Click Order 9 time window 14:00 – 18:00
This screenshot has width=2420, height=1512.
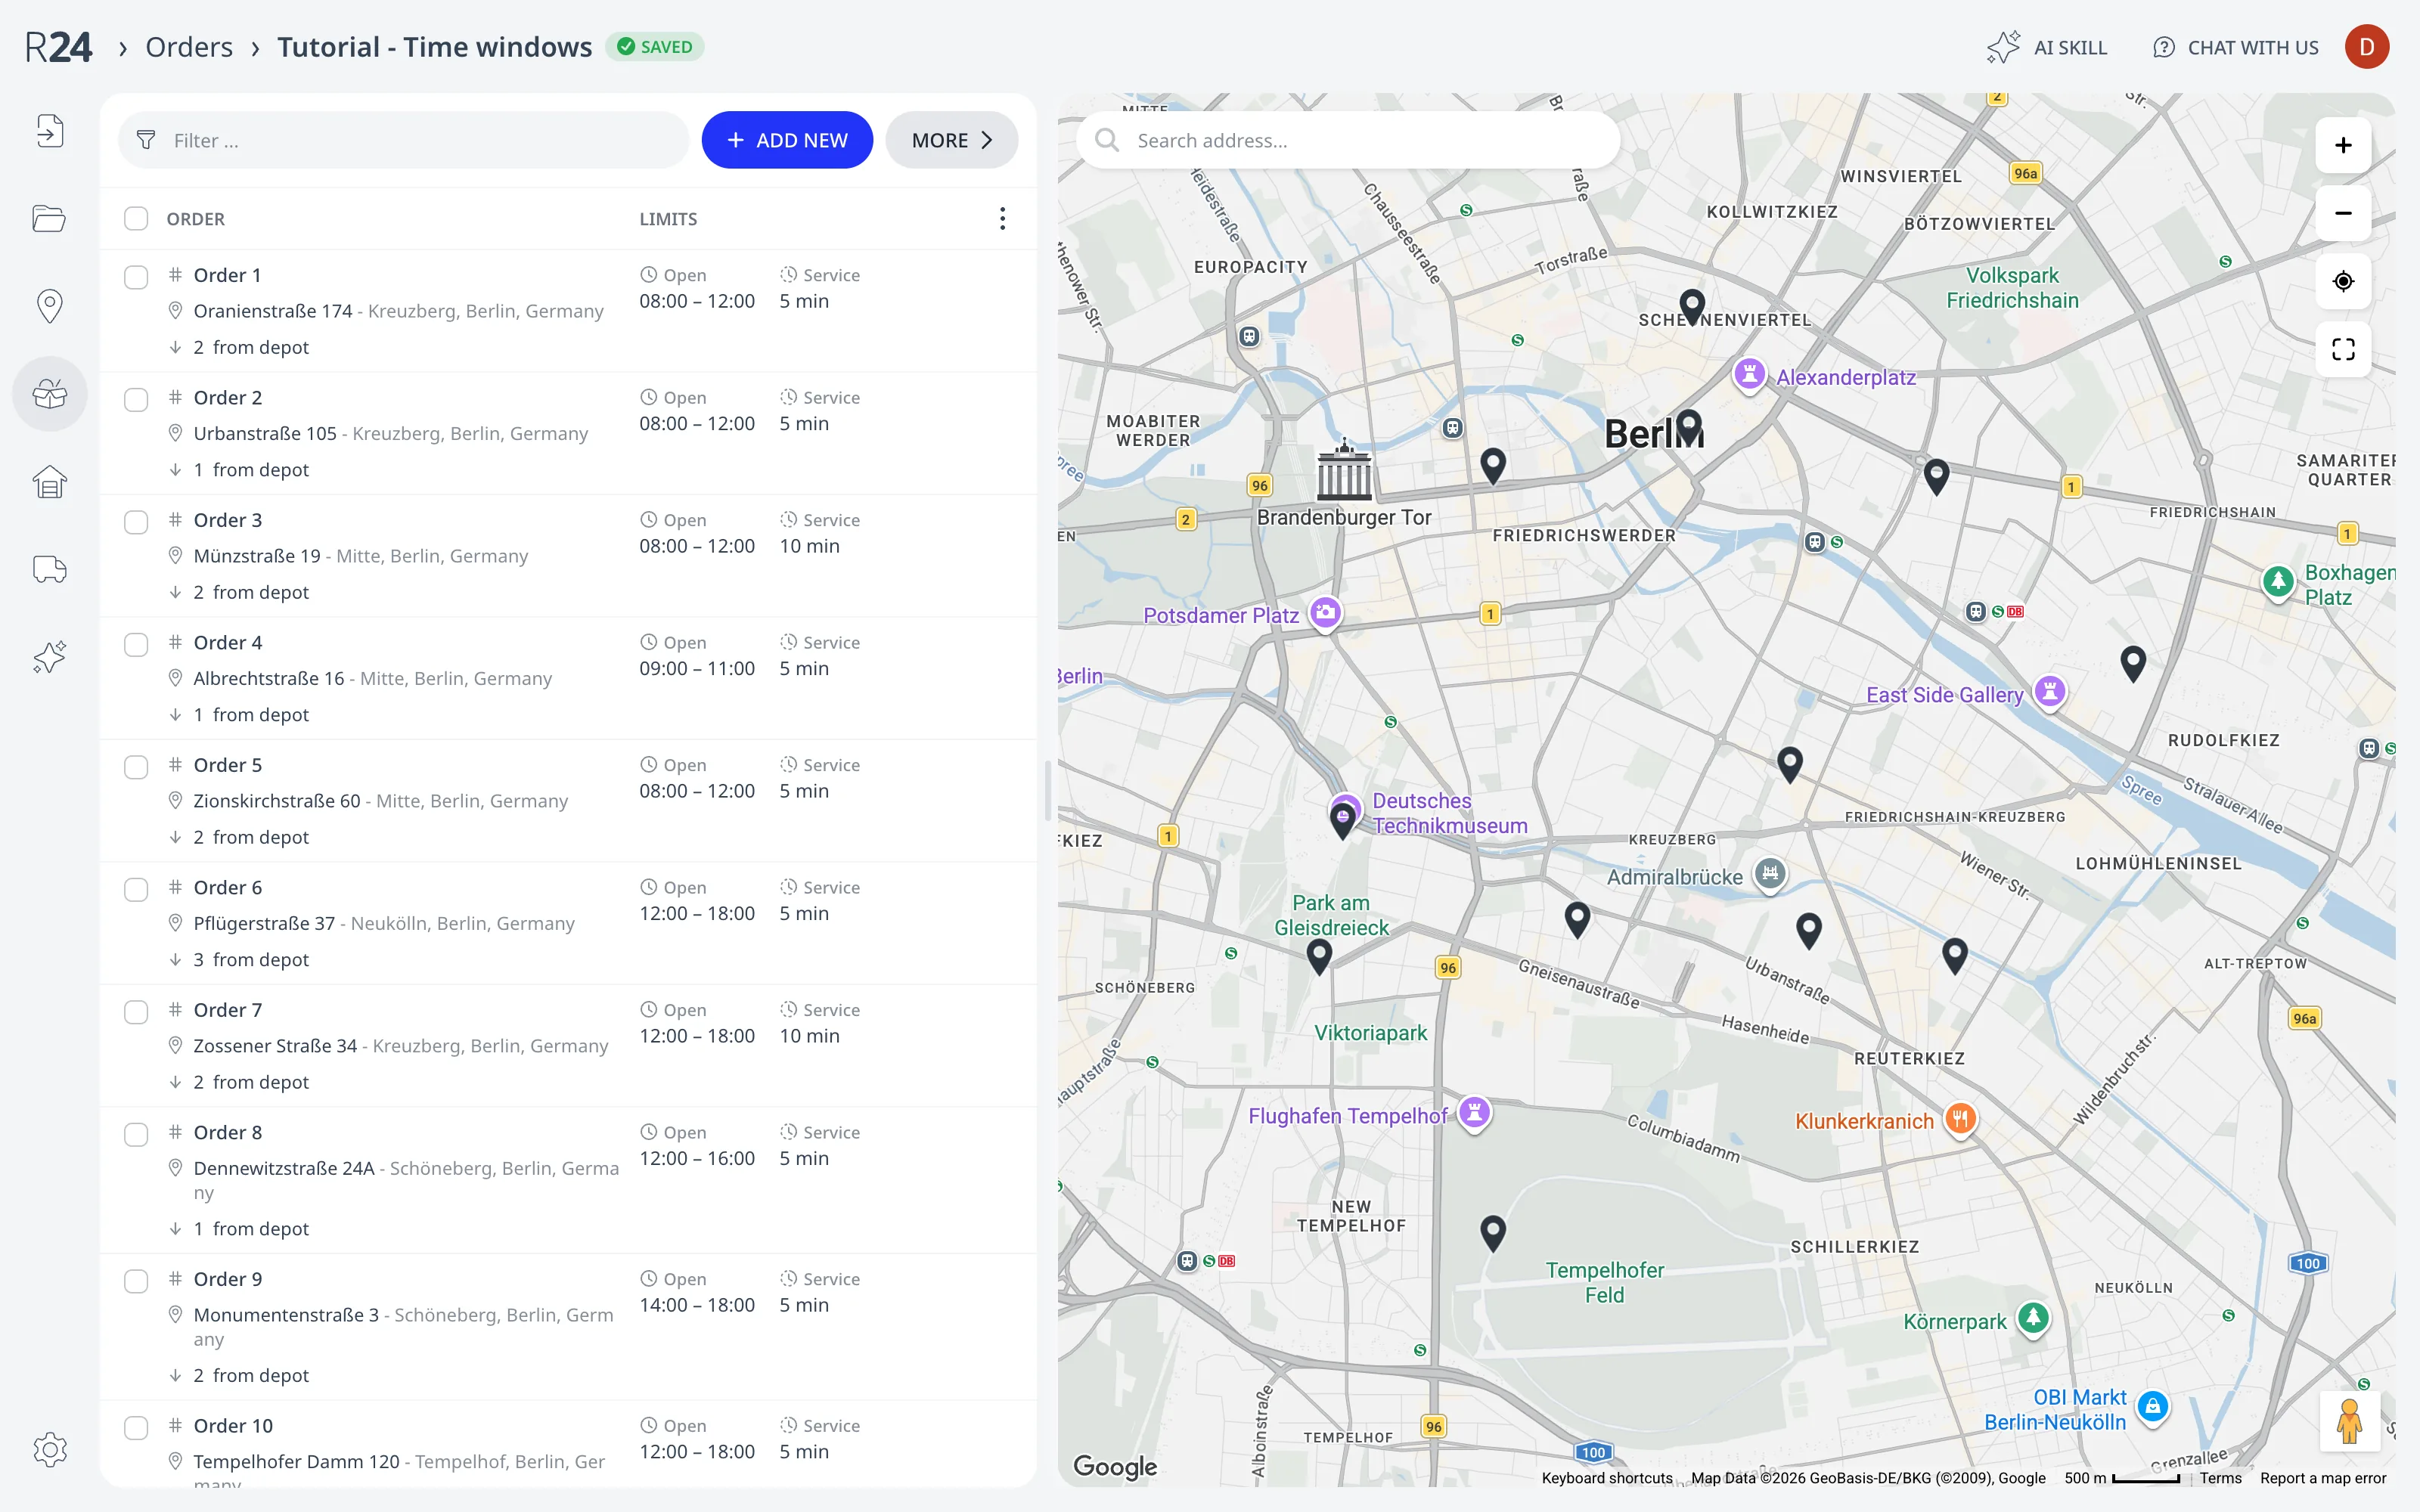tap(697, 1305)
